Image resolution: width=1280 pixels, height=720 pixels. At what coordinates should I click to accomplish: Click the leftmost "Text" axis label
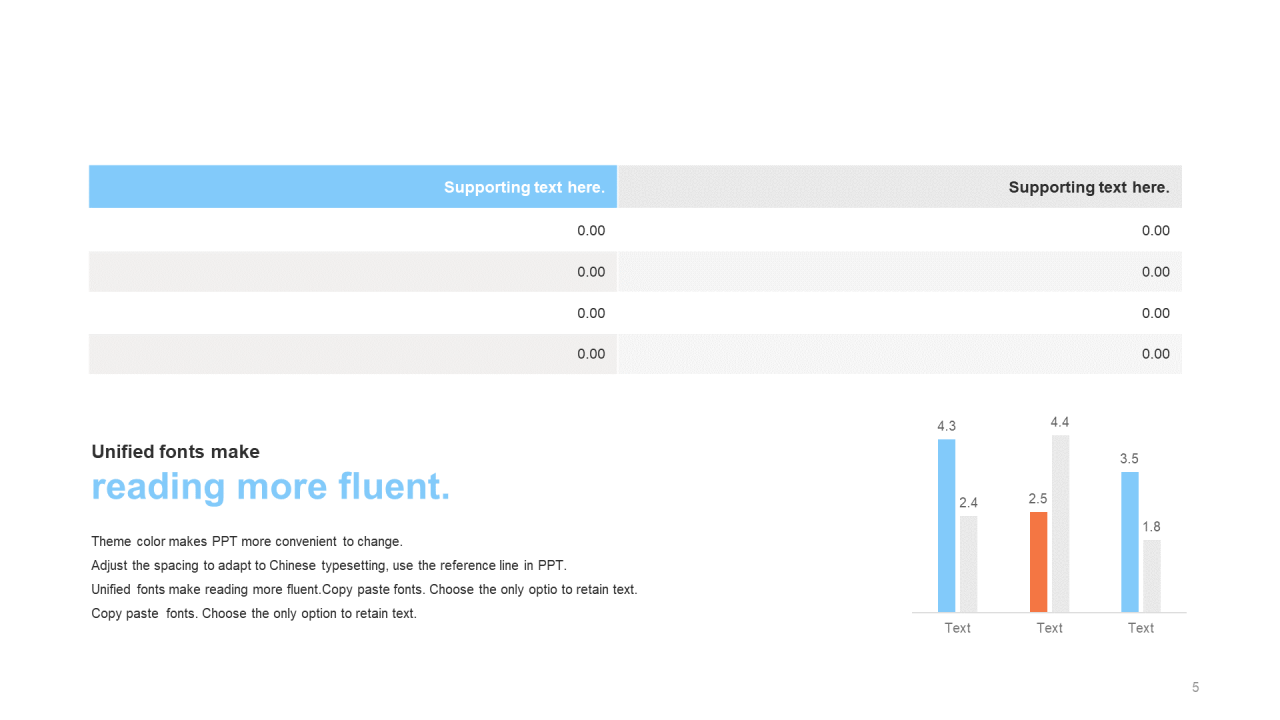957,628
